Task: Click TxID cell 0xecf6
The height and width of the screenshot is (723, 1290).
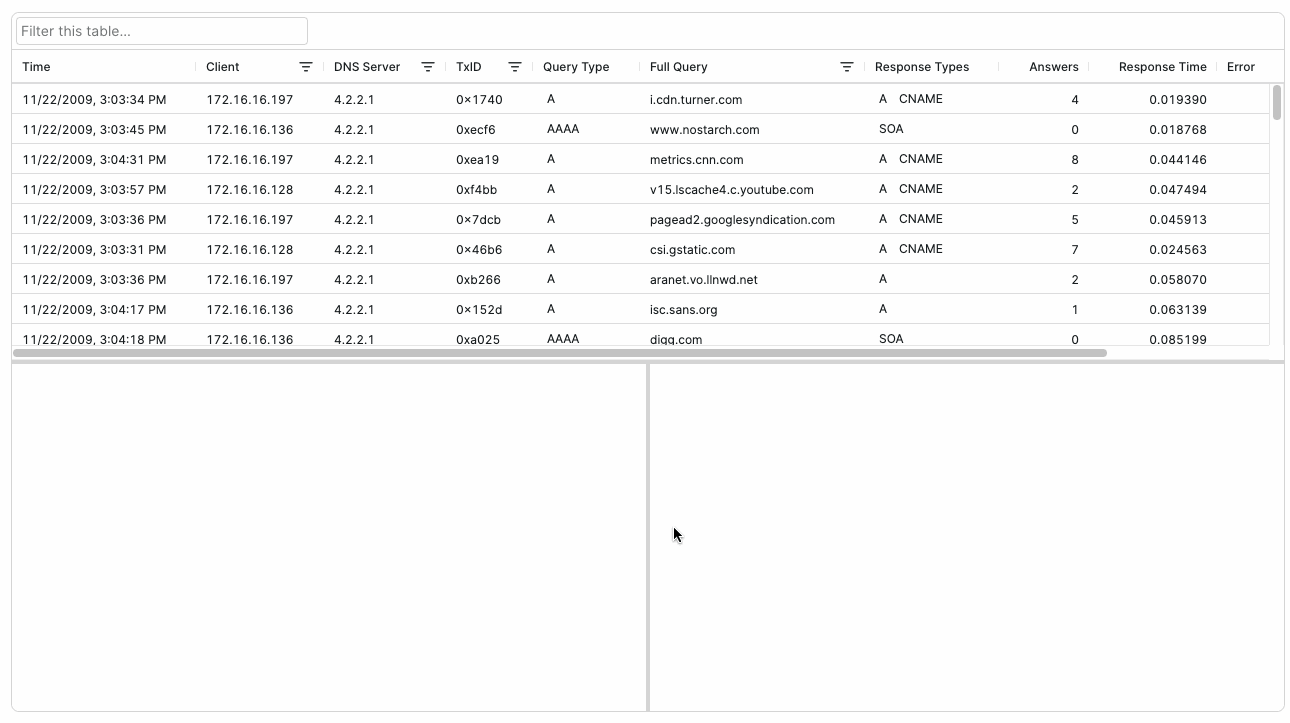Action: point(476,130)
